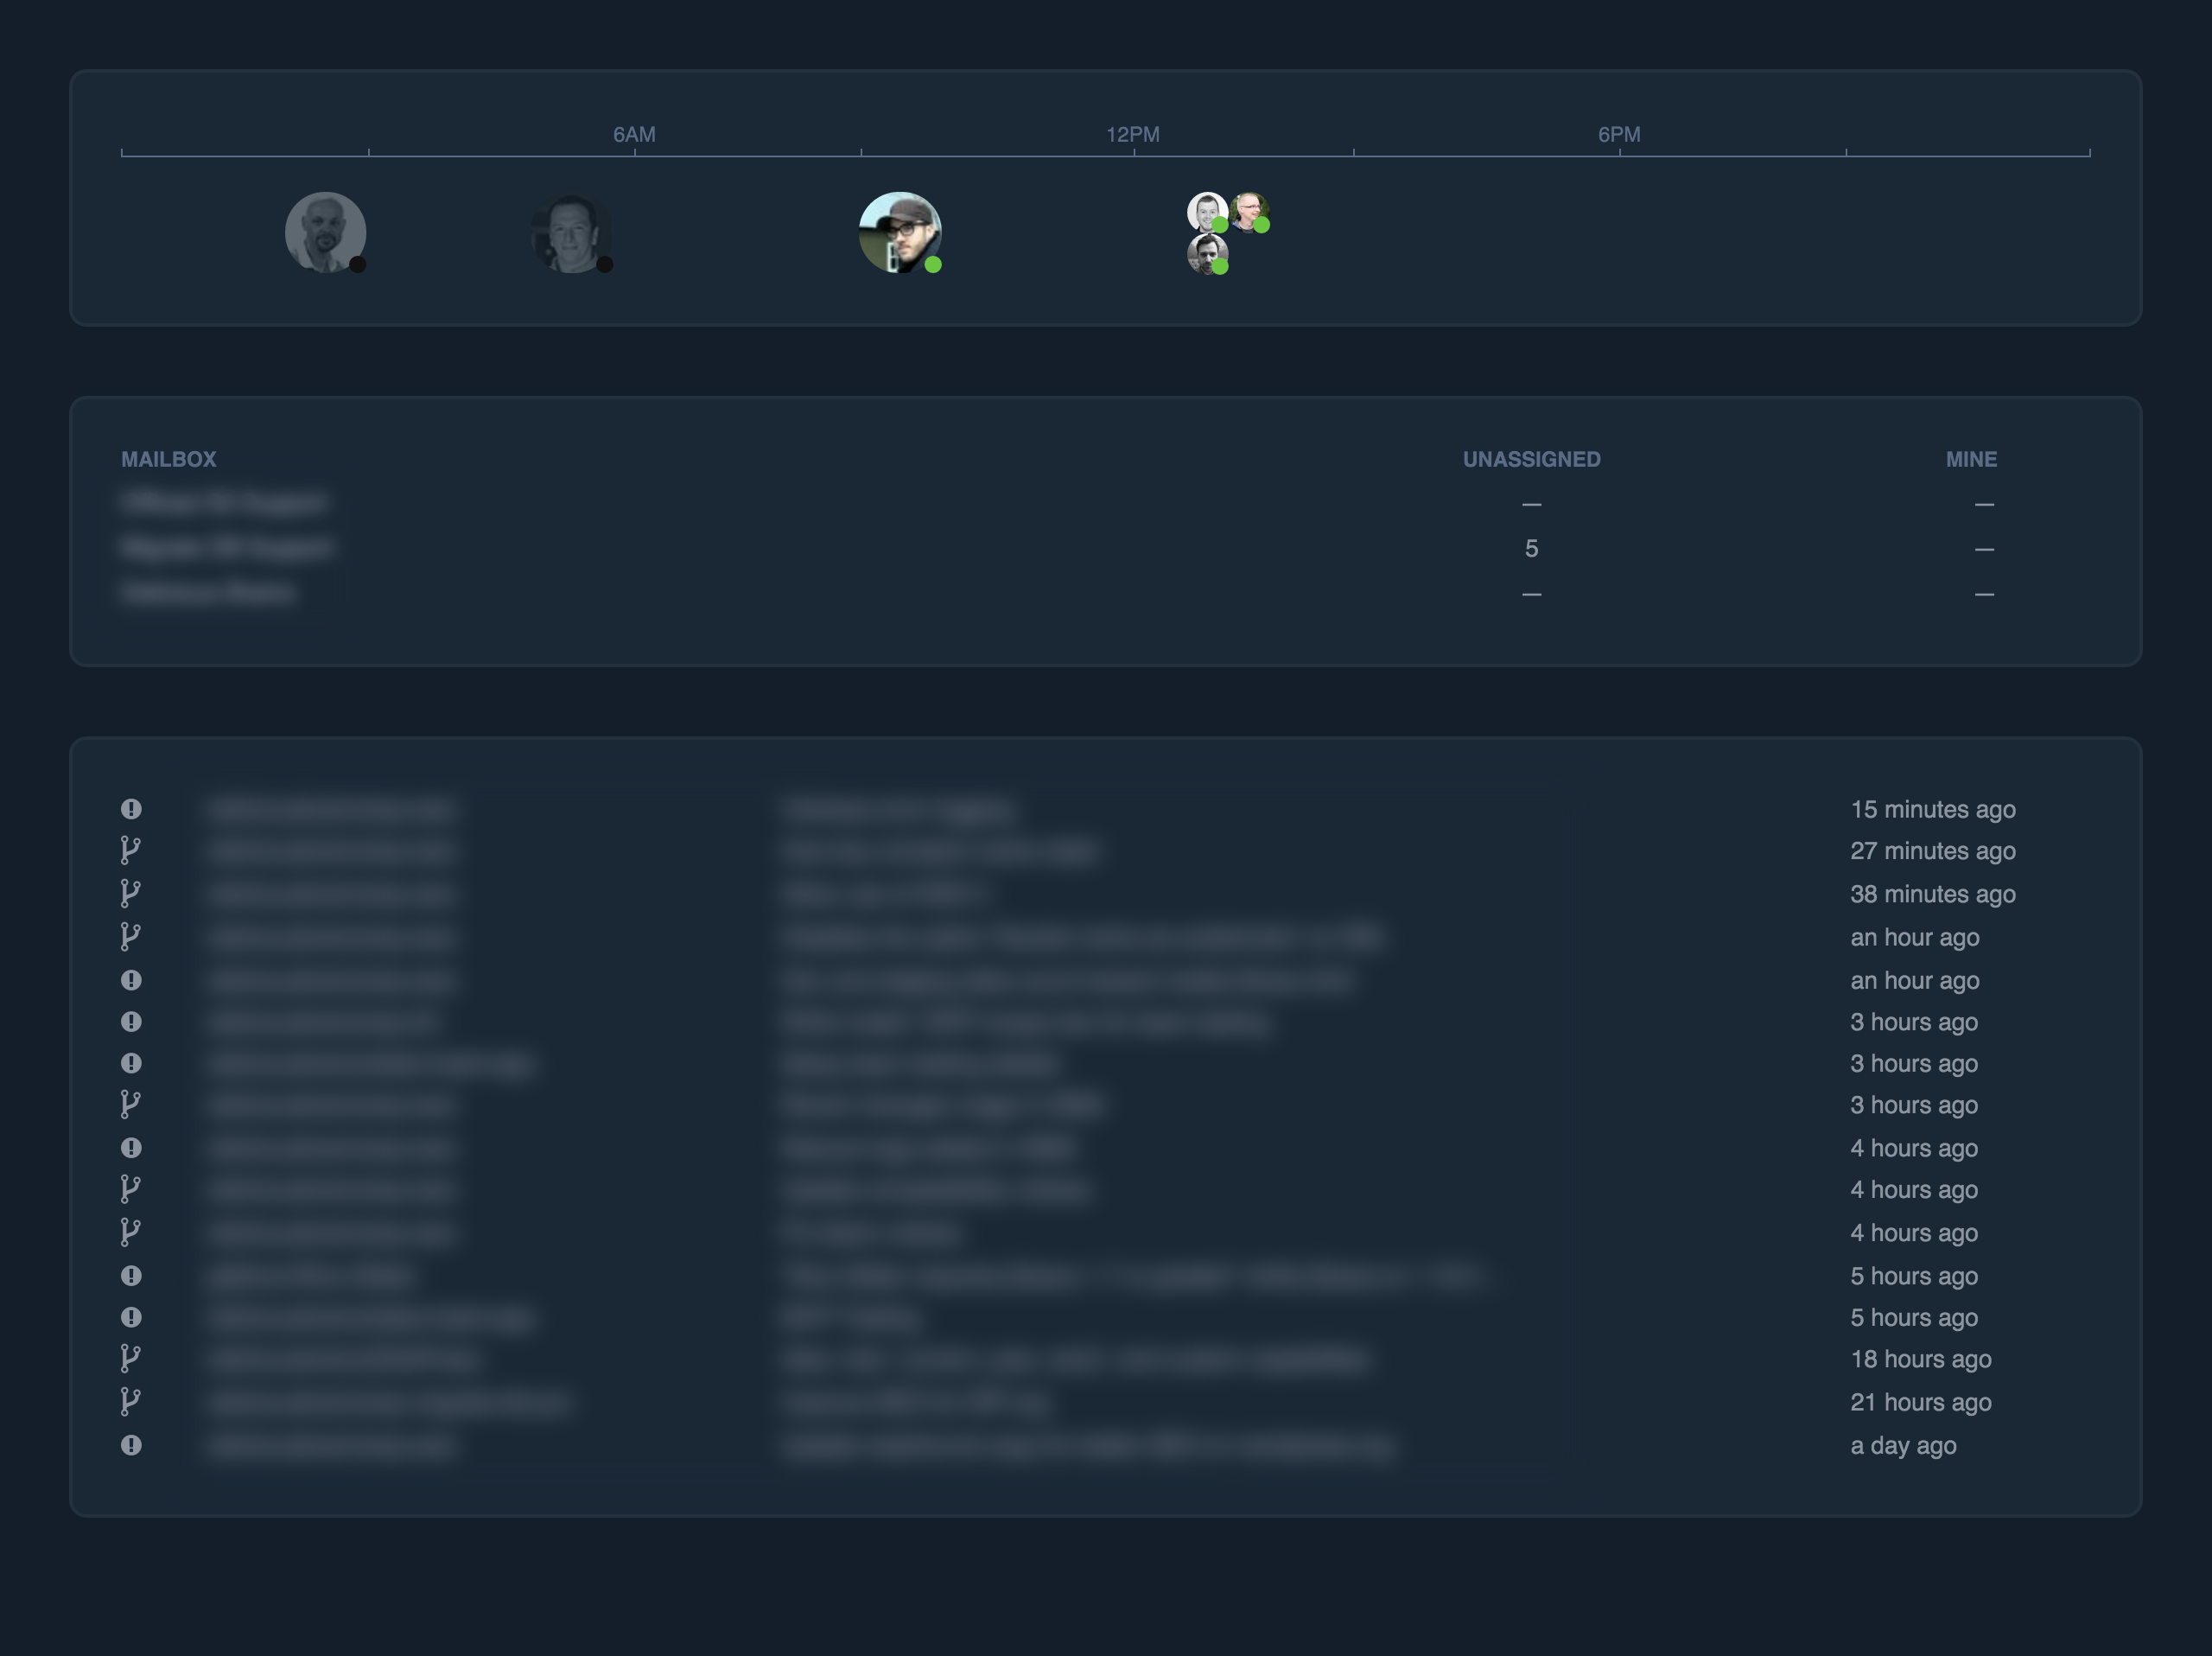Select the MAILBOX column header
This screenshot has width=2212, height=1656.
coord(167,457)
